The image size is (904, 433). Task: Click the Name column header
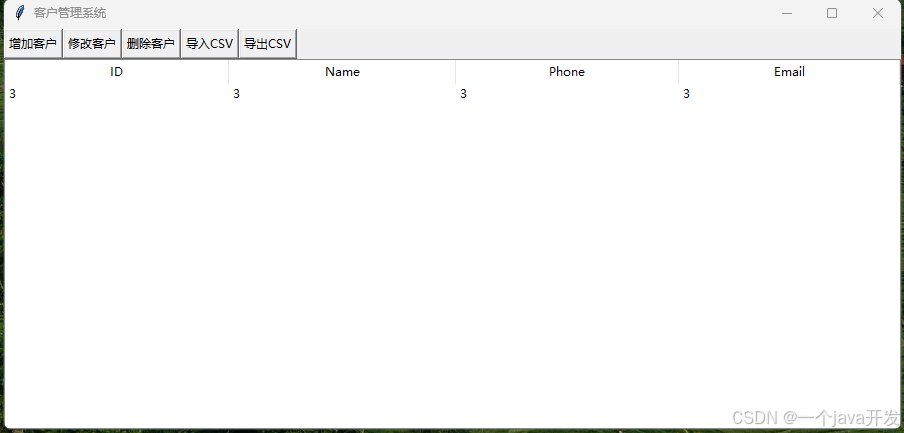point(342,72)
